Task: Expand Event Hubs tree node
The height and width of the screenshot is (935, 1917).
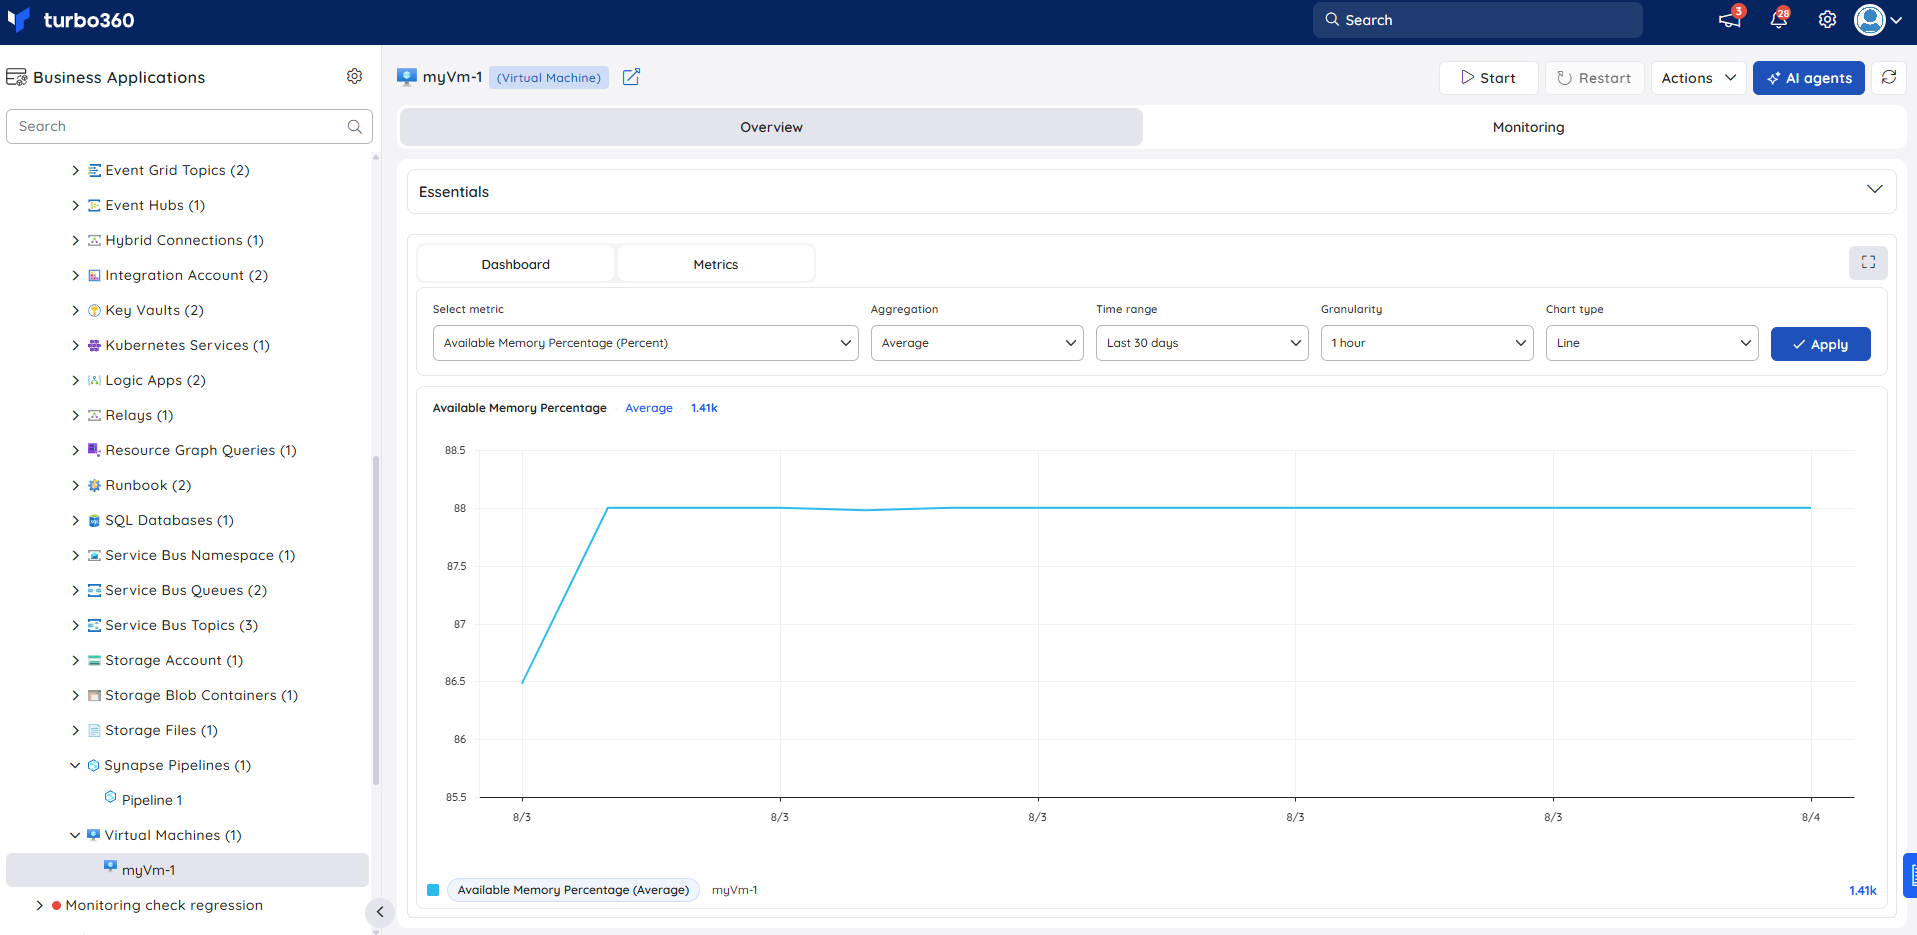Action: pyautogui.click(x=75, y=206)
